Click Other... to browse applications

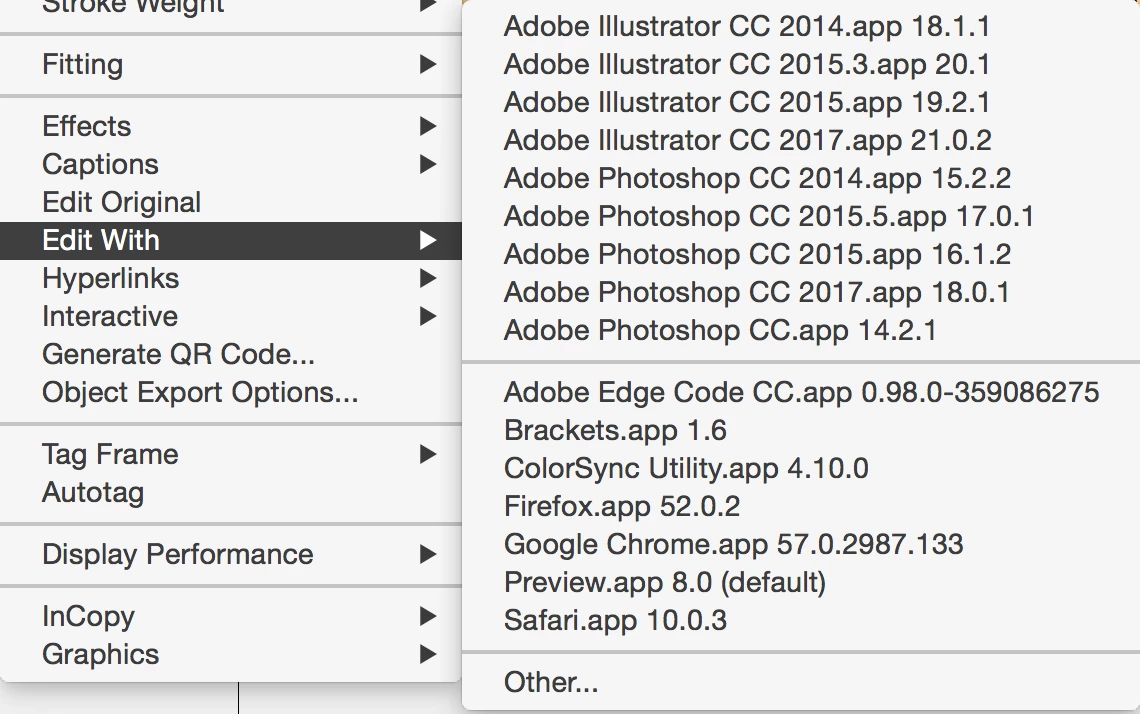coord(551,682)
